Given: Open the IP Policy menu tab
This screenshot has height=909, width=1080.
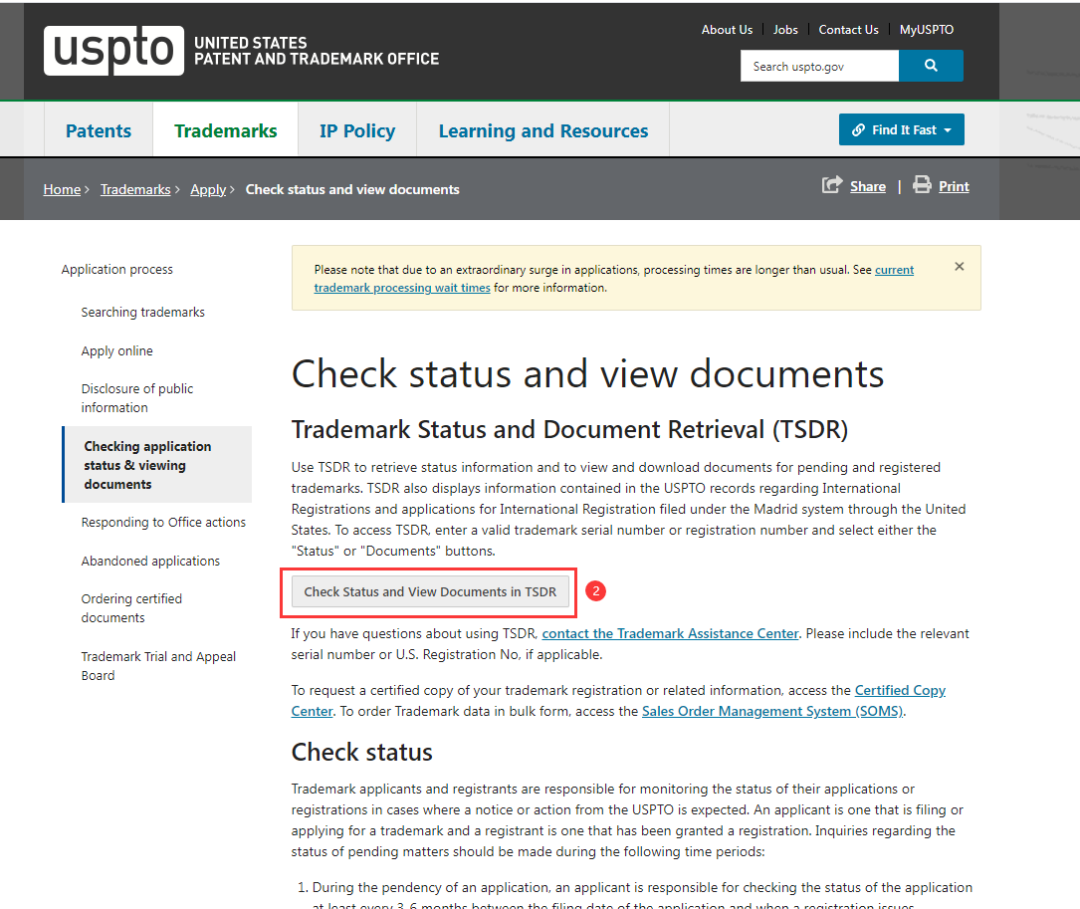Looking at the screenshot, I should click(357, 131).
